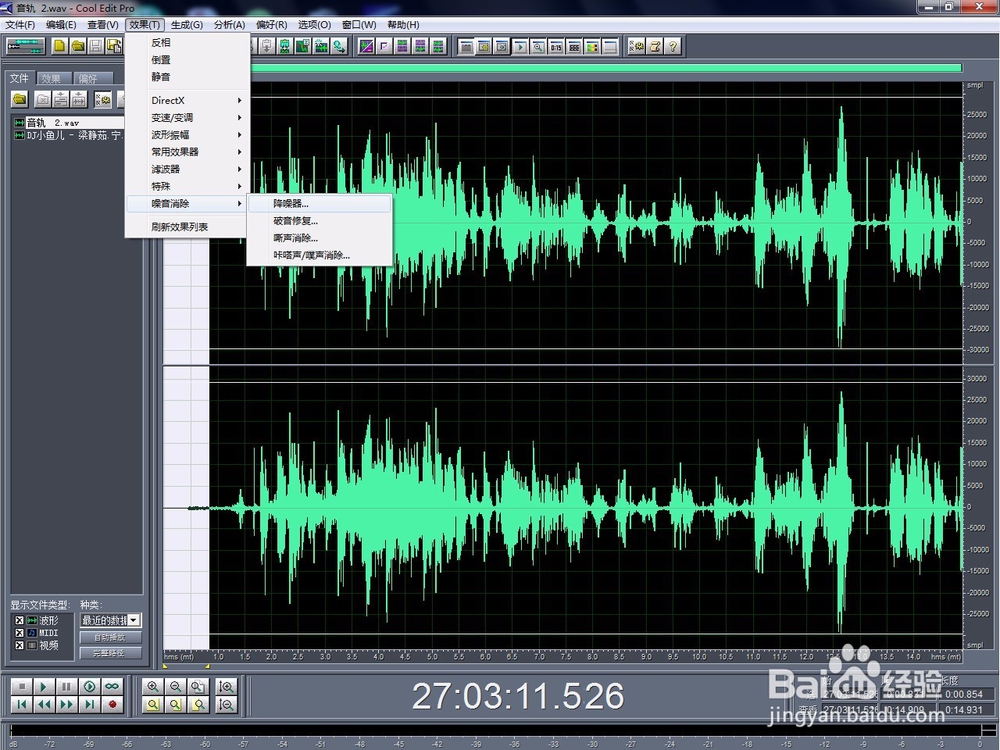Open the 分析(A) menu
Screen dimensions: 1000x750
pos(230,24)
